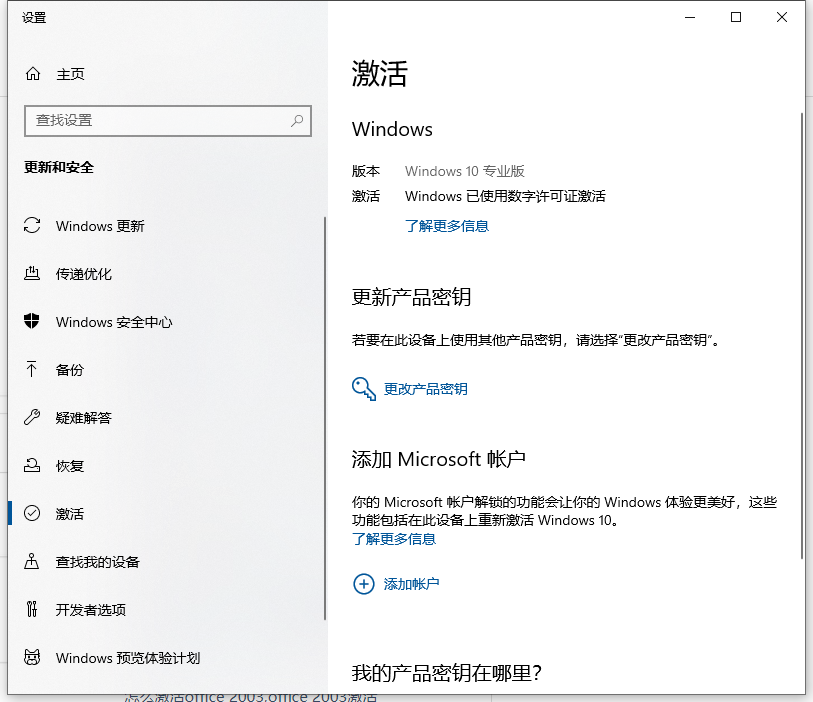Open 查找我的设备 settings
Viewport: 813px width, 702px height.
coord(97,561)
